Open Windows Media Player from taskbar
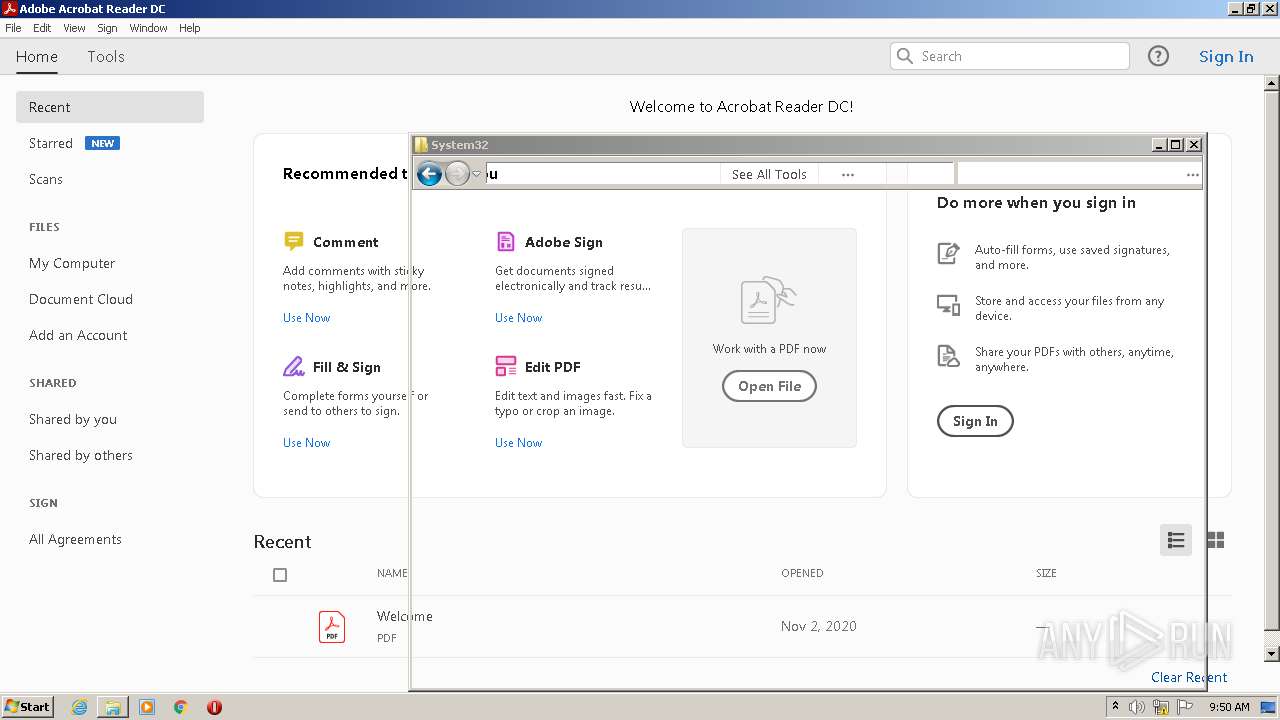Screen dimensions: 1280x720 147,707
